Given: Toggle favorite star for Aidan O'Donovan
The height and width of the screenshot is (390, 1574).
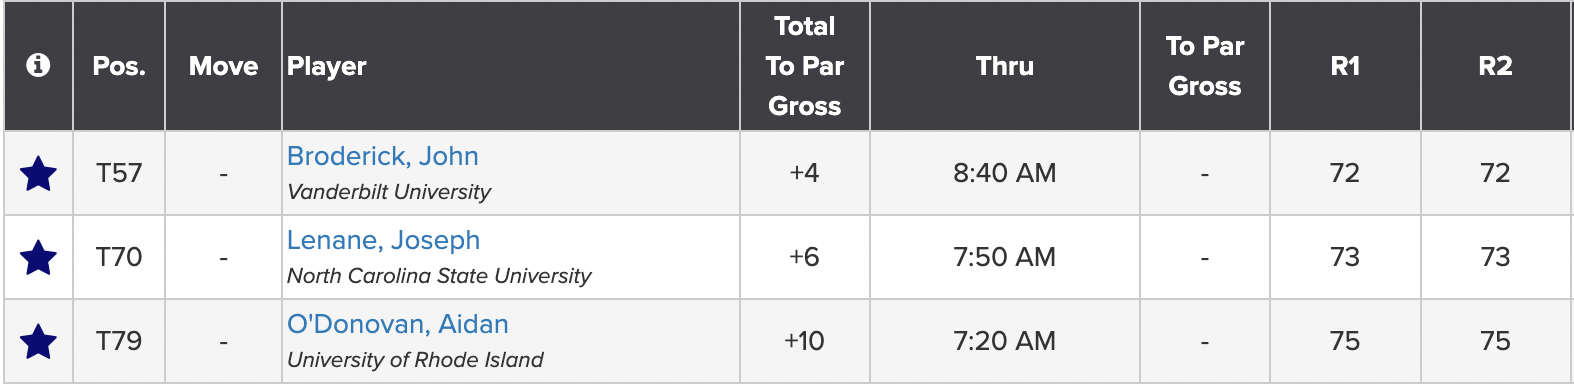Looking at the screenshot, I should coord(38,342).
